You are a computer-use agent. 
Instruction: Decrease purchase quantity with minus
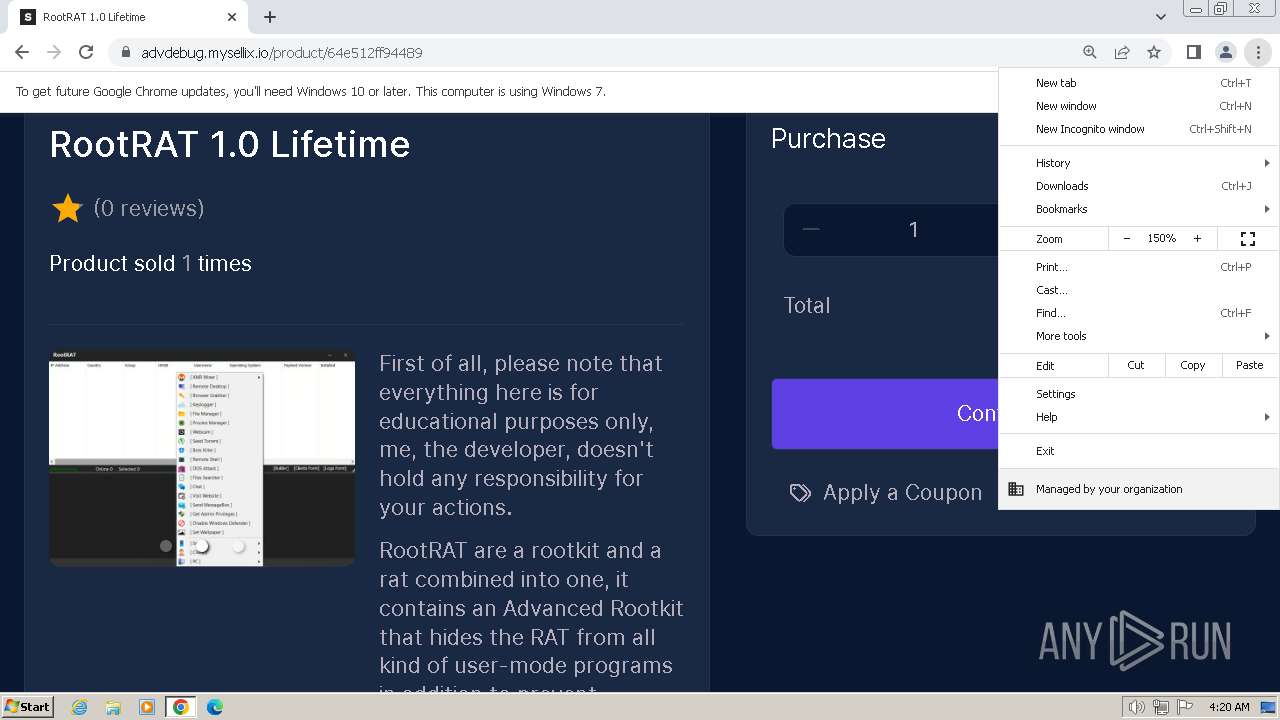pos(811,230)
